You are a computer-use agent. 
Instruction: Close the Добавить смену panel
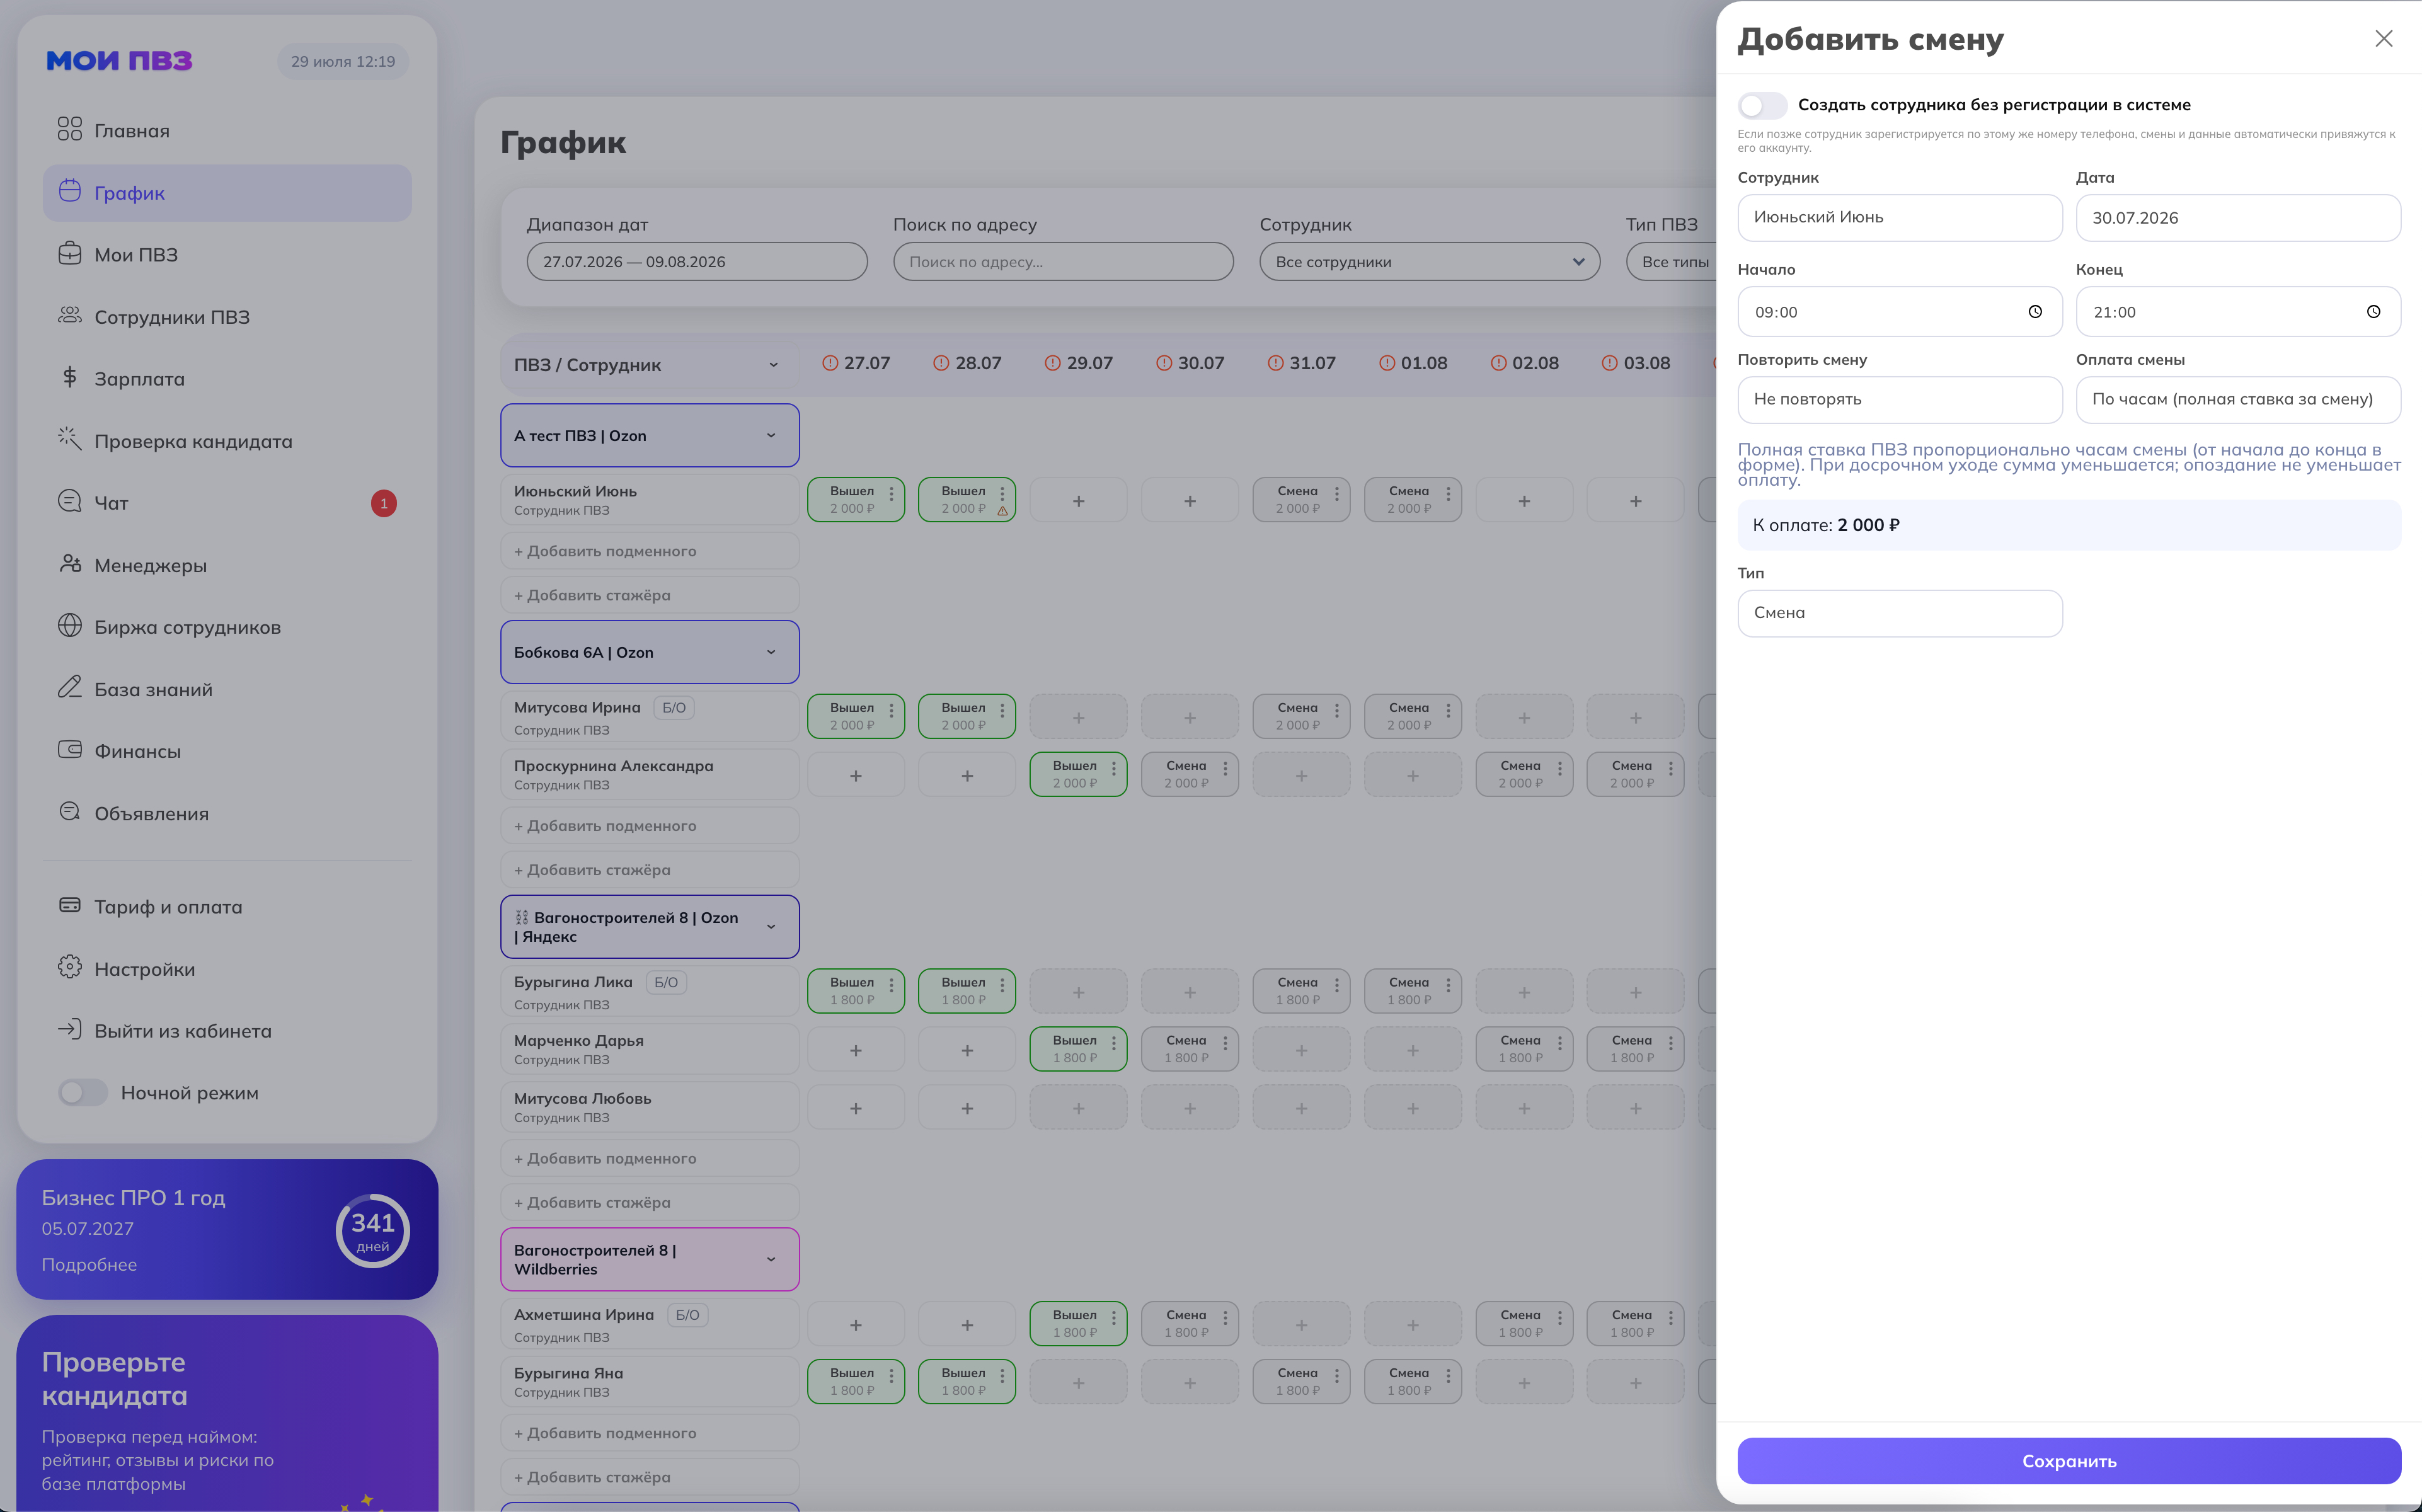2384,38
